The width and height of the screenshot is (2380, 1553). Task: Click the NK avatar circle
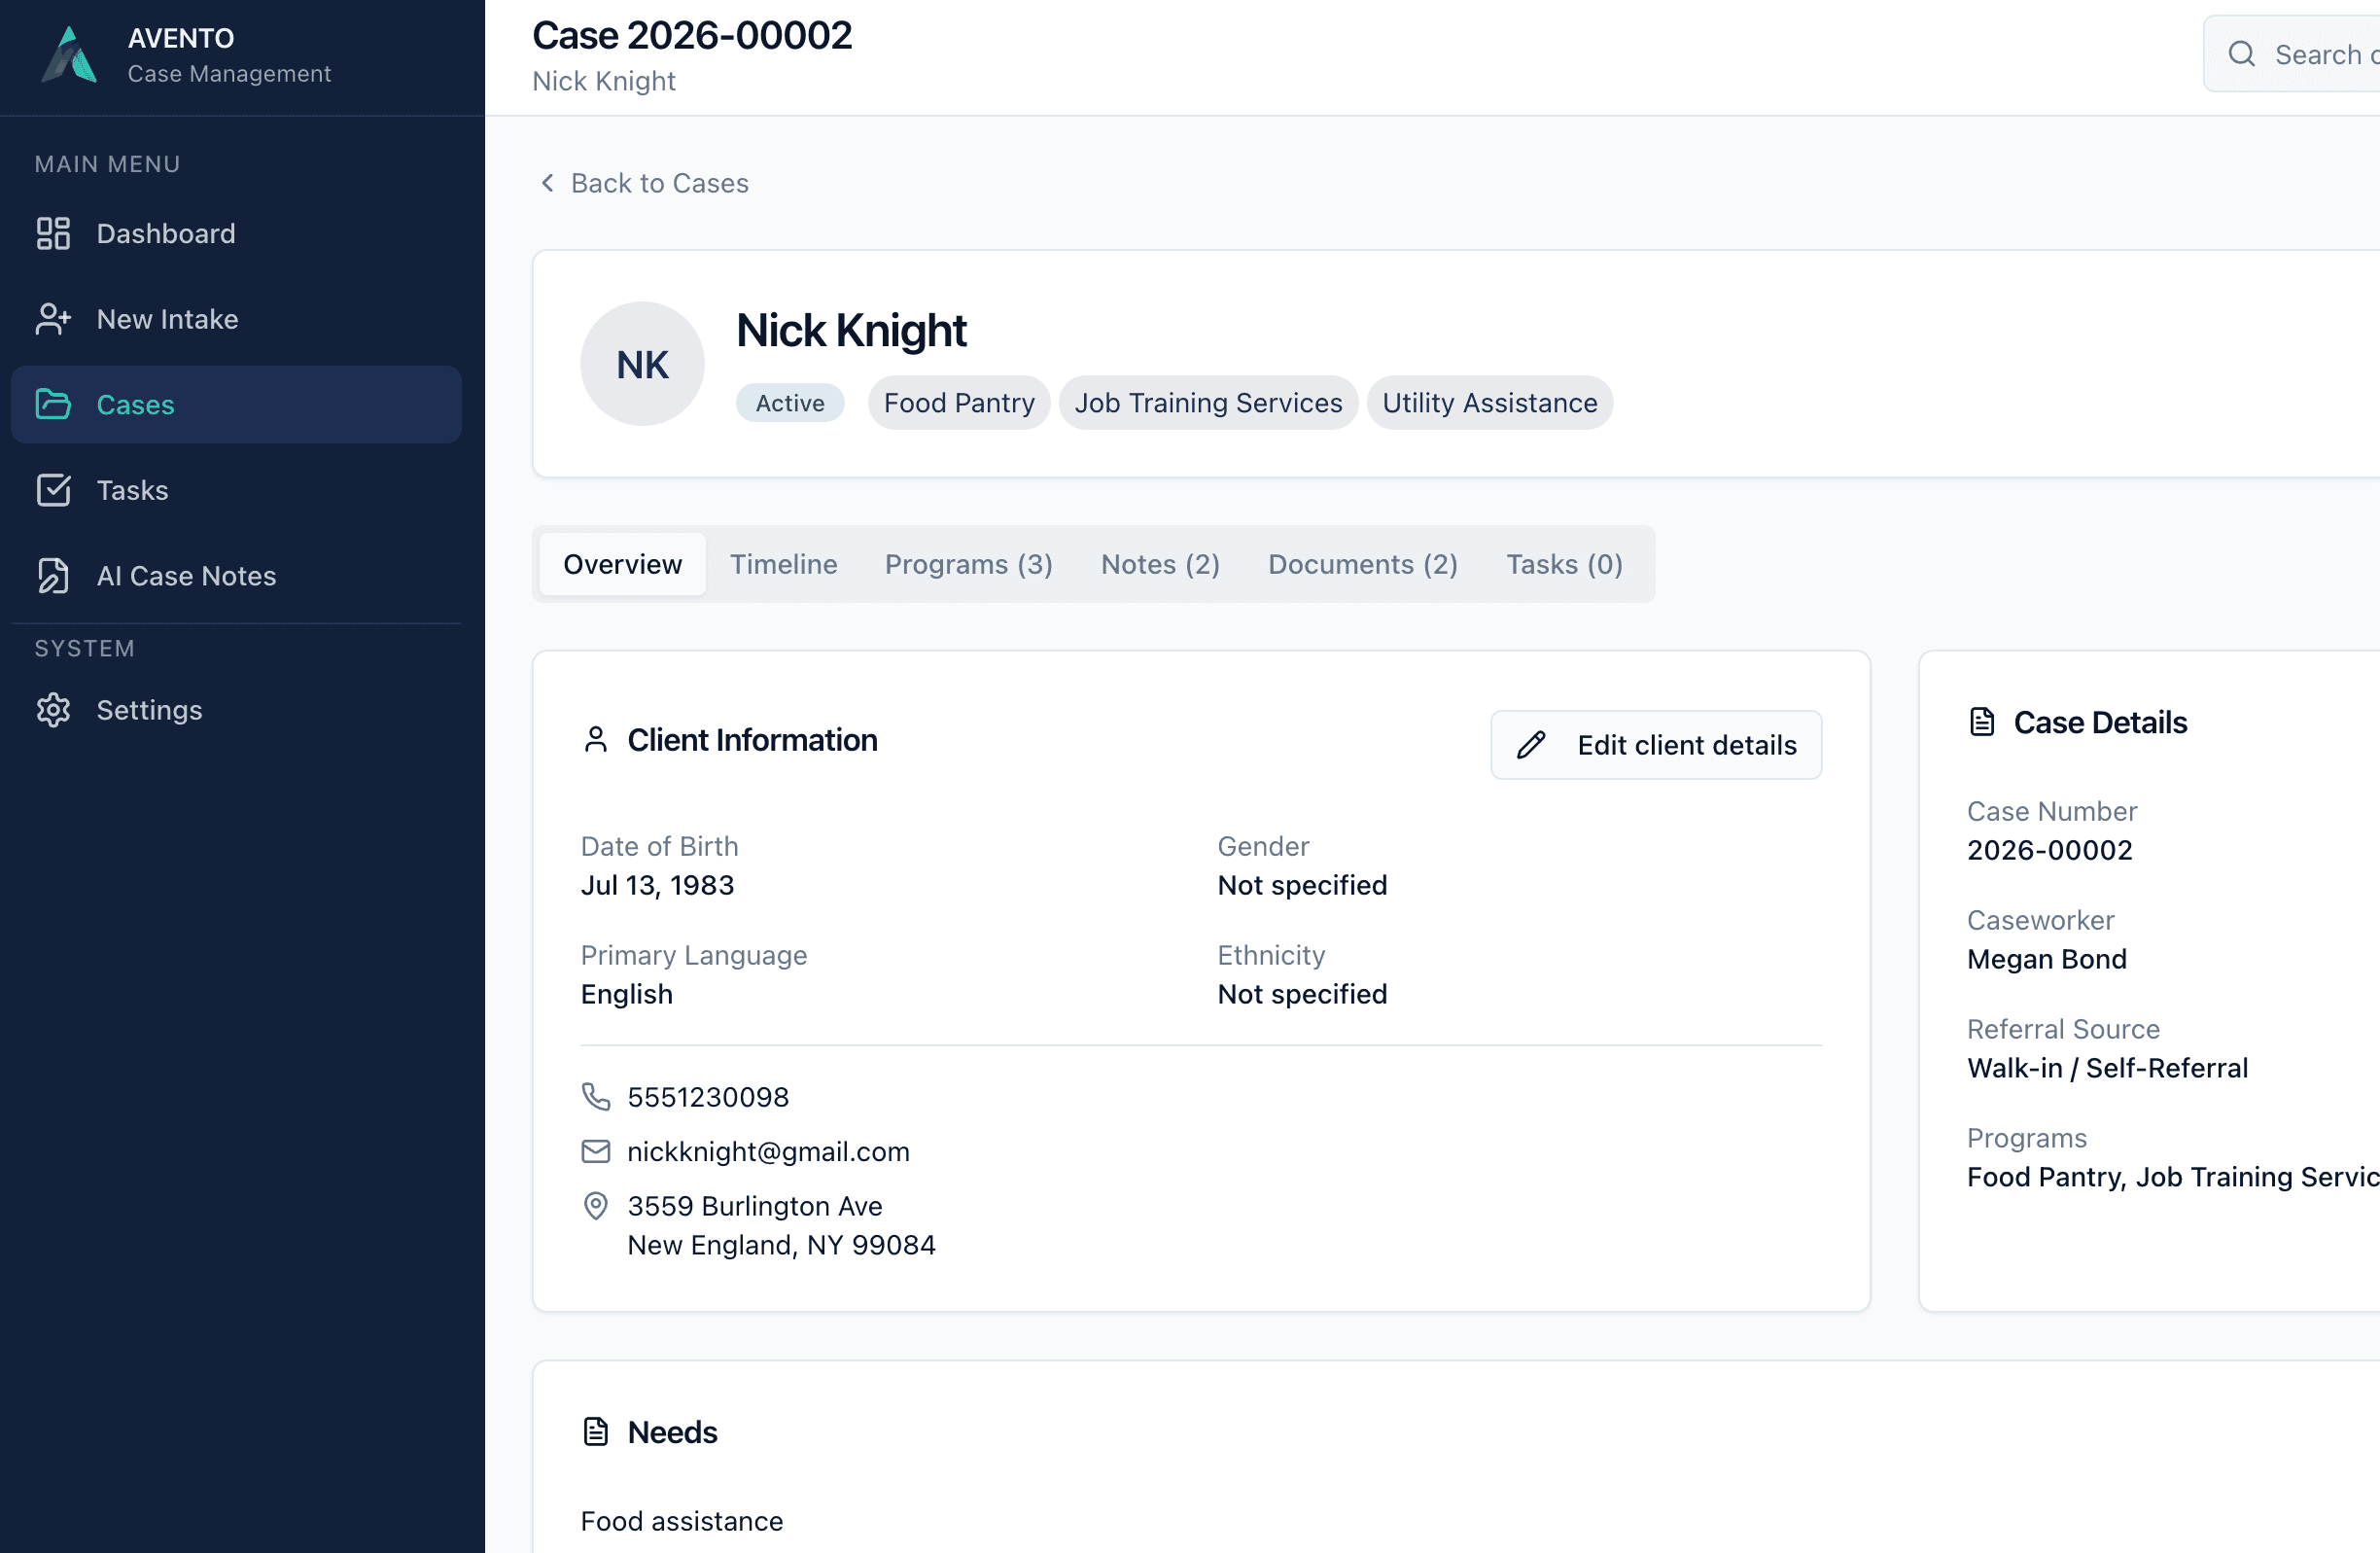coord(642,364)
